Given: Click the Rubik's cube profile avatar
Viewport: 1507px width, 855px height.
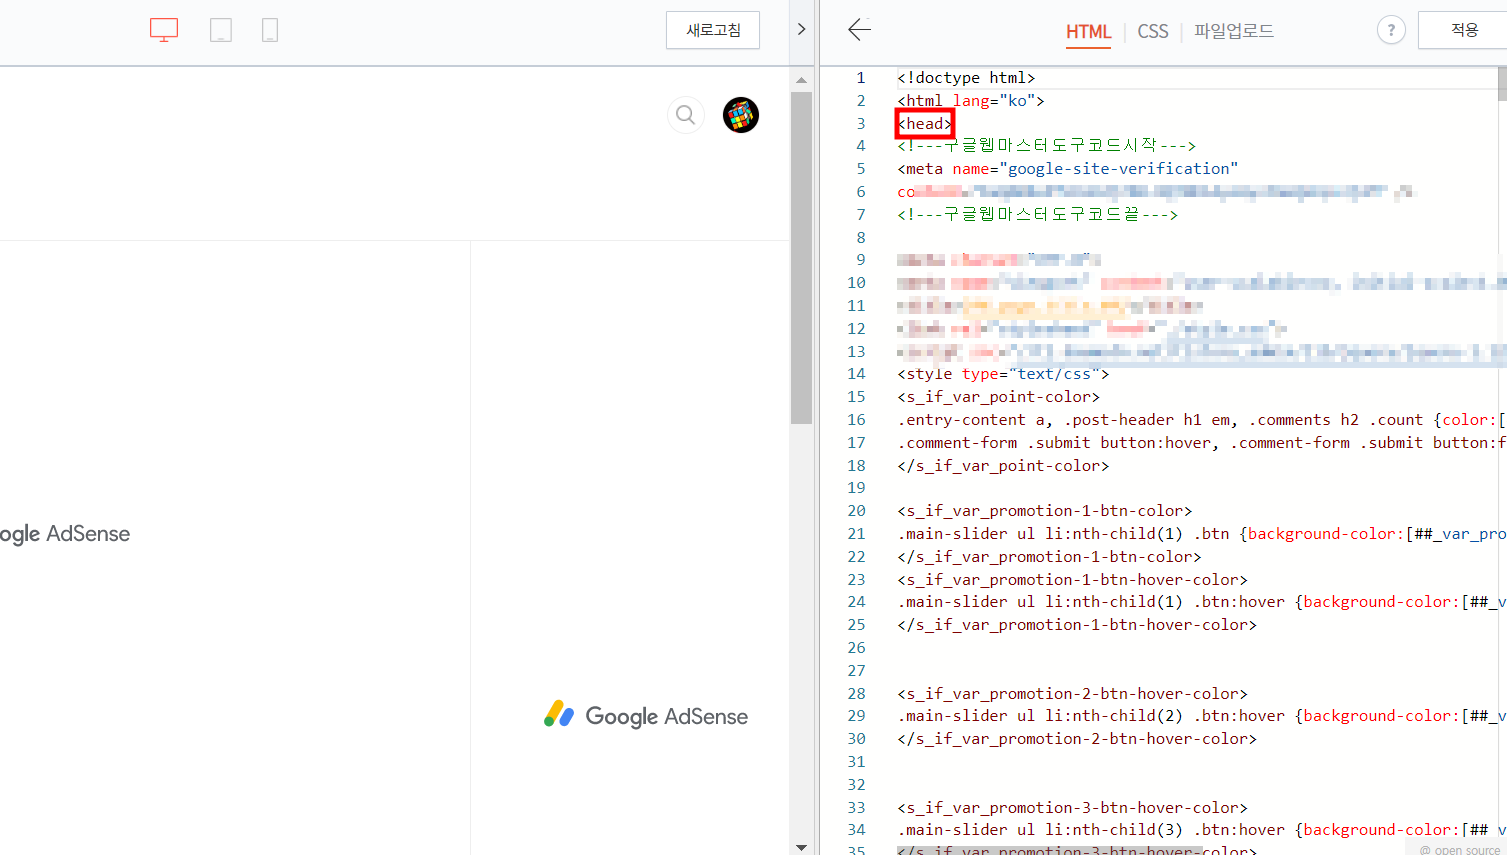Looking at the screenshot, I should point(741,115).
